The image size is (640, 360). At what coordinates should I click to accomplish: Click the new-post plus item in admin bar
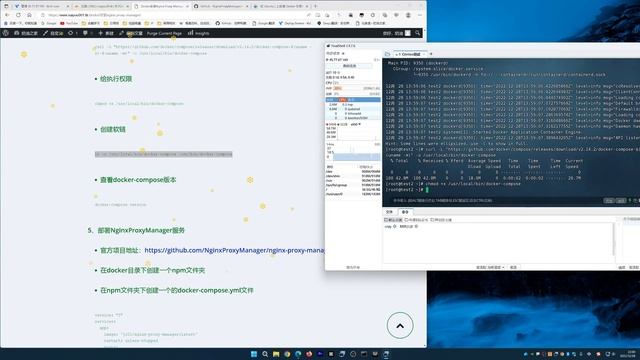tap(106, 33)
